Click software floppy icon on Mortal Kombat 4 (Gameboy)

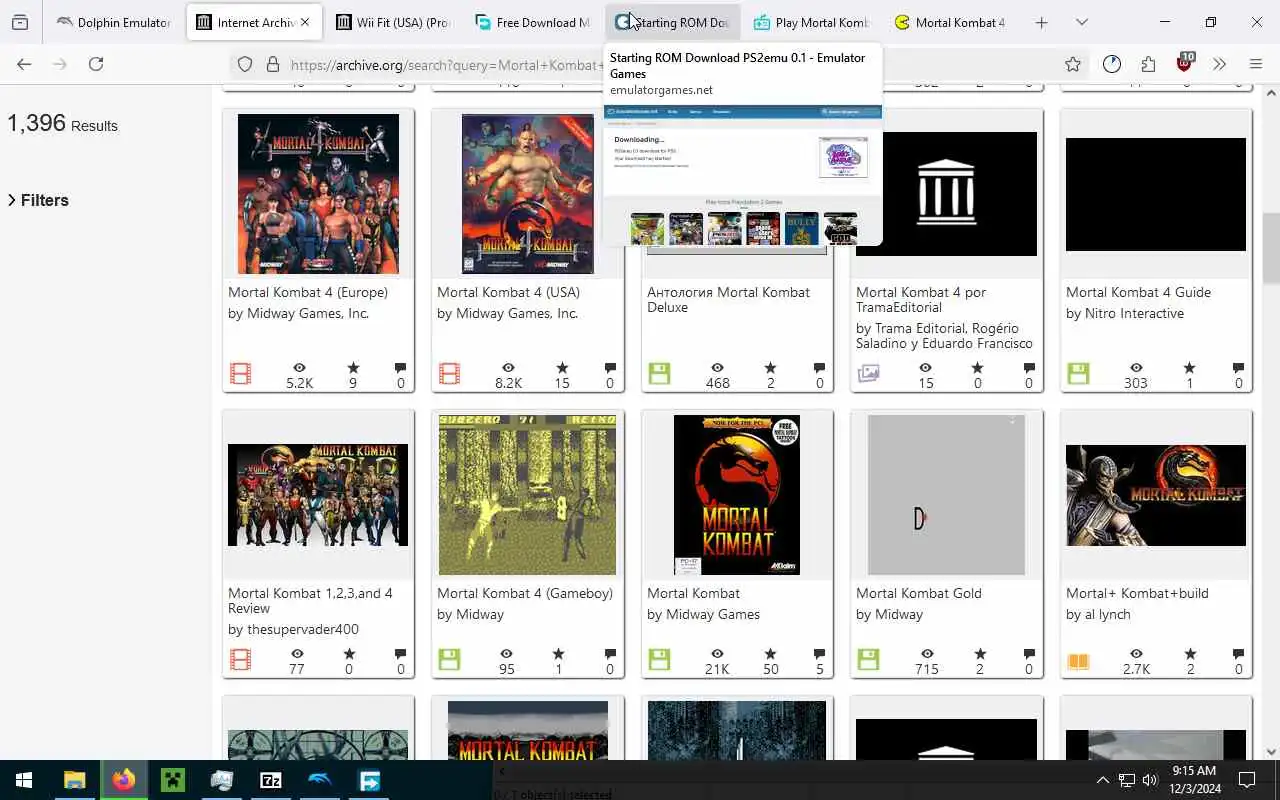point(449,660)
